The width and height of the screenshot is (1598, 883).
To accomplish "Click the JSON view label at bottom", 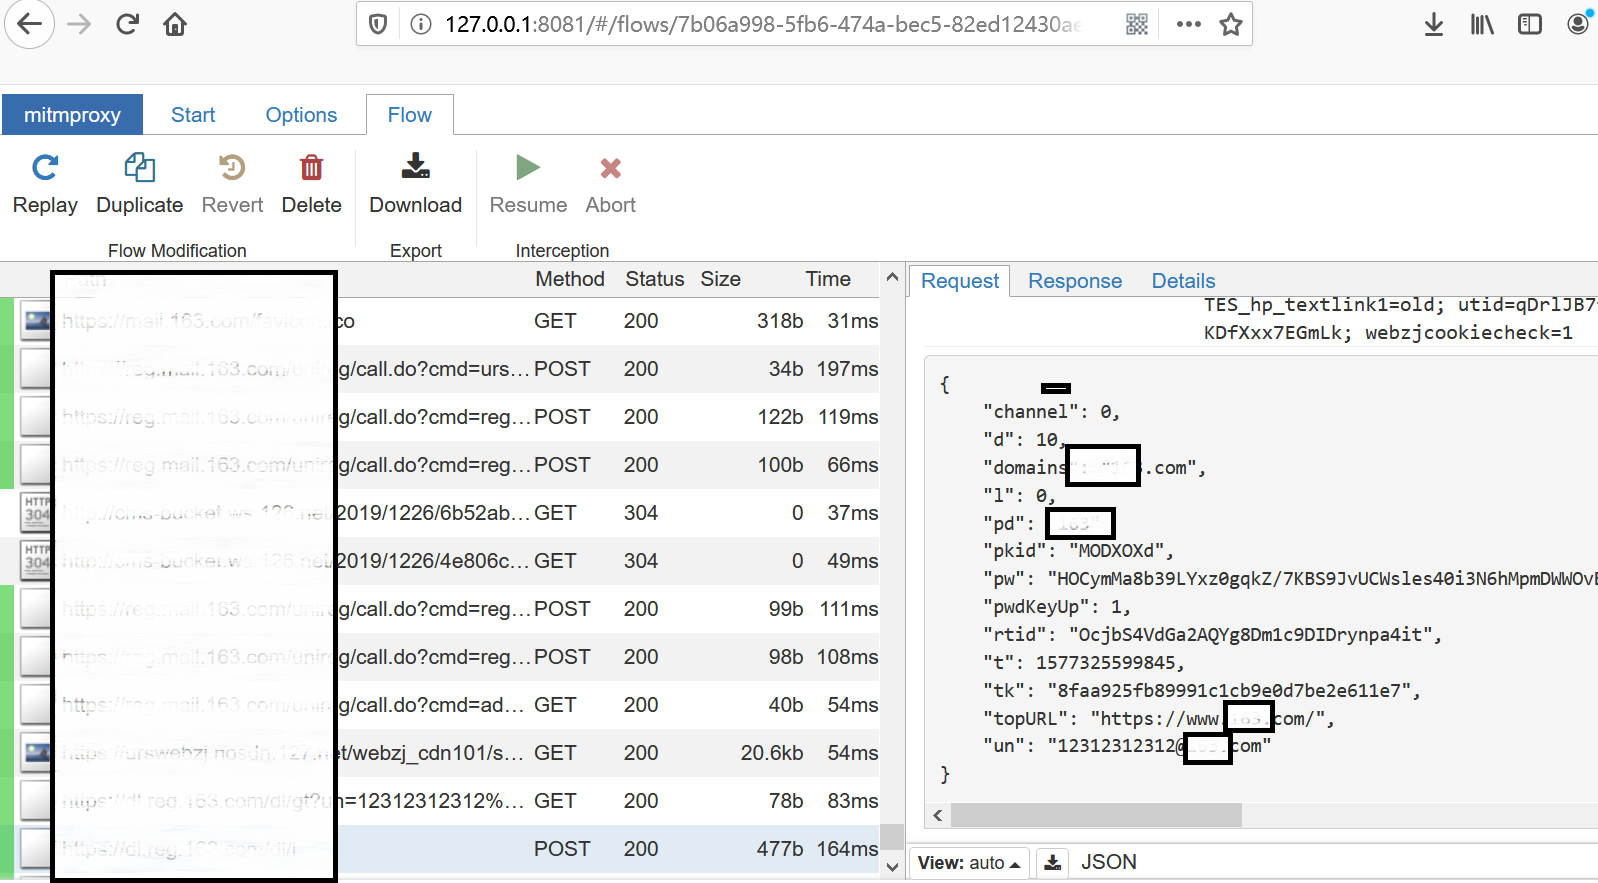I will tap(1109, 862).
